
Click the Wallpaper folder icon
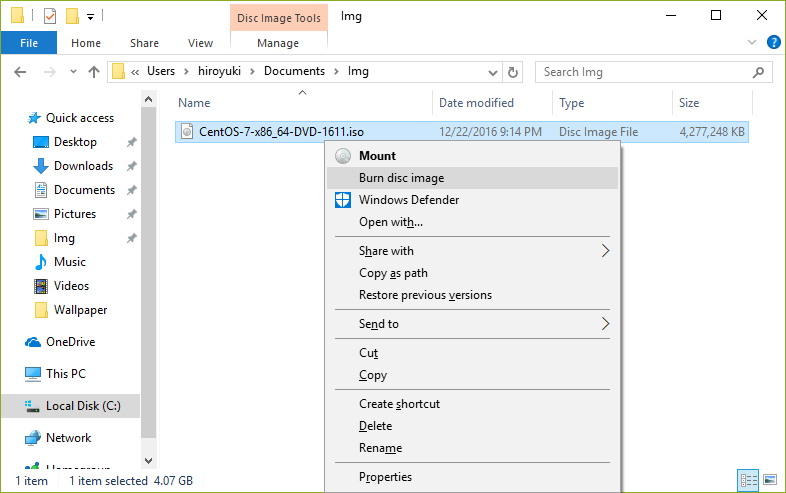[x=41, y=310]
